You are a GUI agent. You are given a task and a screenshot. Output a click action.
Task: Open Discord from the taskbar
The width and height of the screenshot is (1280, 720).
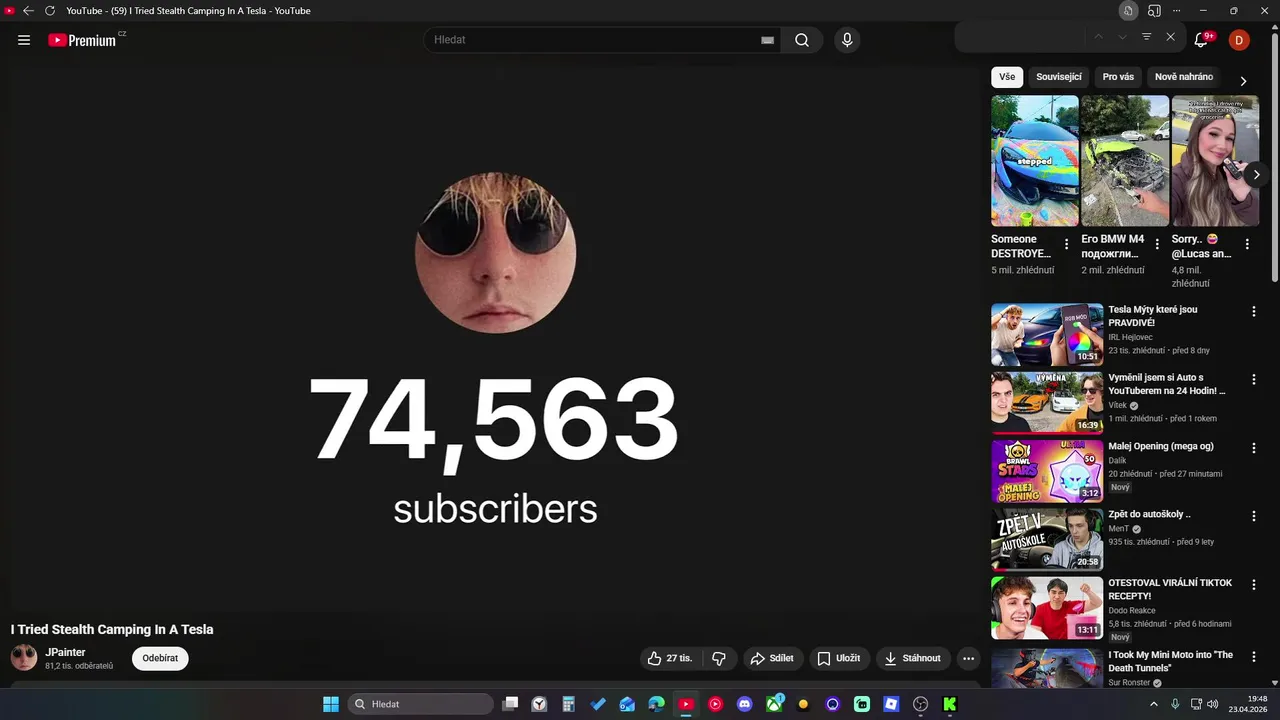pos(744,704)
